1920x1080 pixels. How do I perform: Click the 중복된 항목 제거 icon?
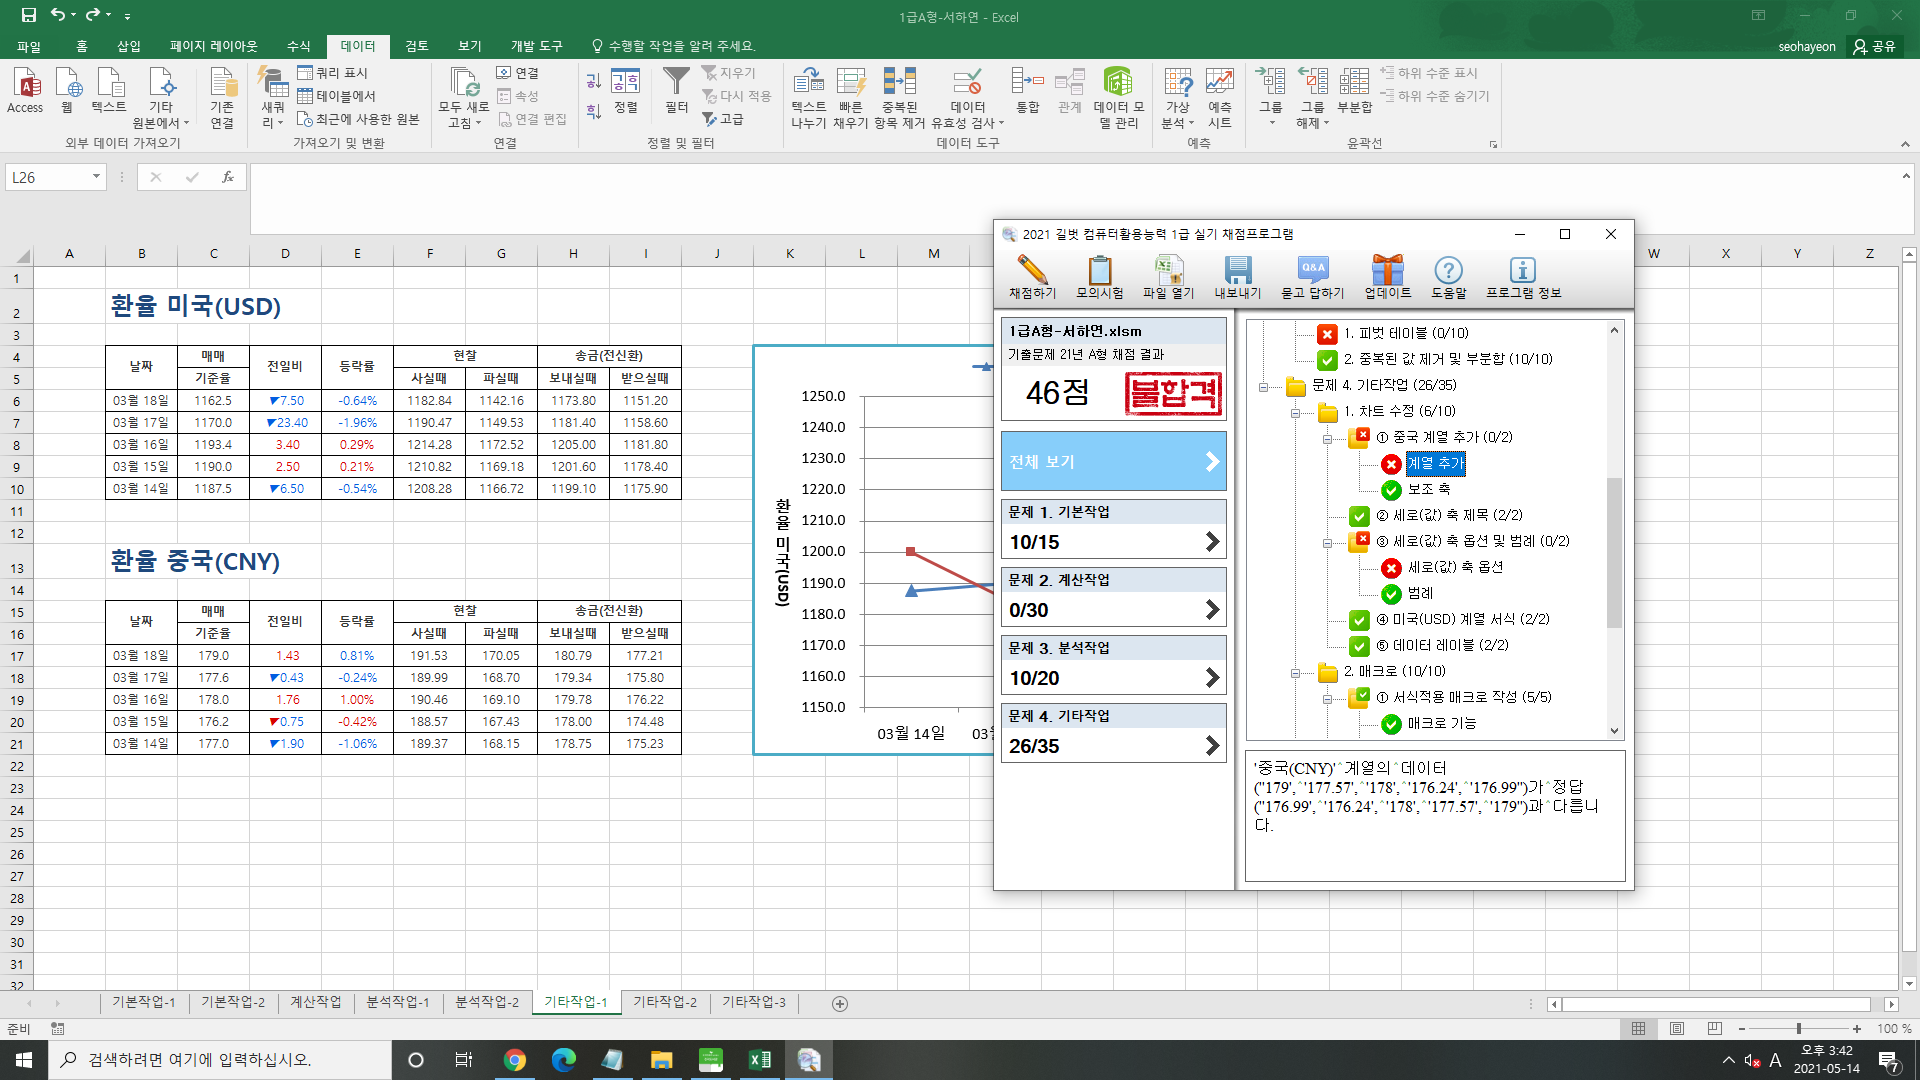[x=898, y=82]
